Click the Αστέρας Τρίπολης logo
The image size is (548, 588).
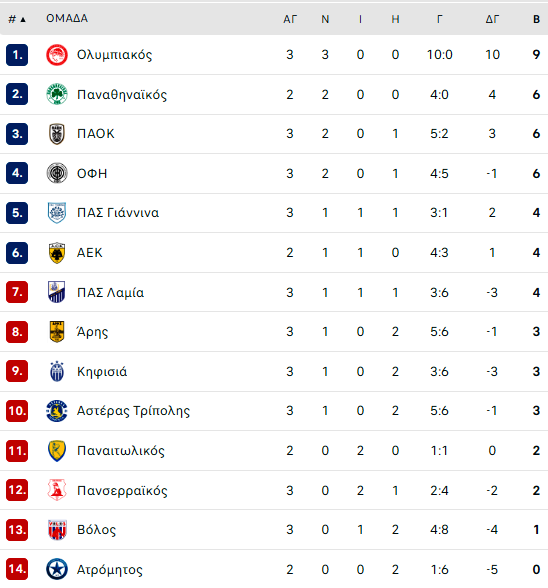pos(57,411)
